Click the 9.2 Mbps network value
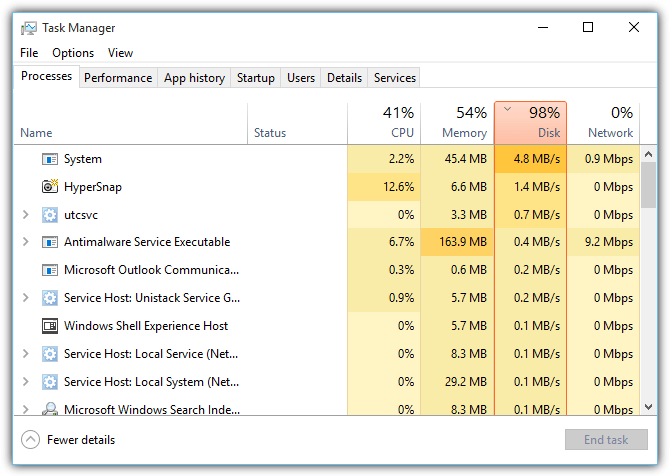Viewport: 670px width, 476px height. pos(609,242)
